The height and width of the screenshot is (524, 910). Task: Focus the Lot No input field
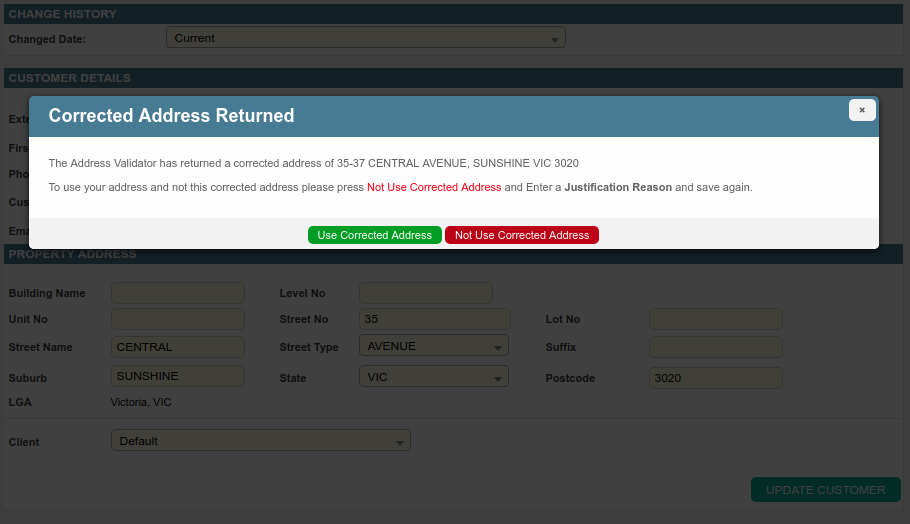[715, 319]
